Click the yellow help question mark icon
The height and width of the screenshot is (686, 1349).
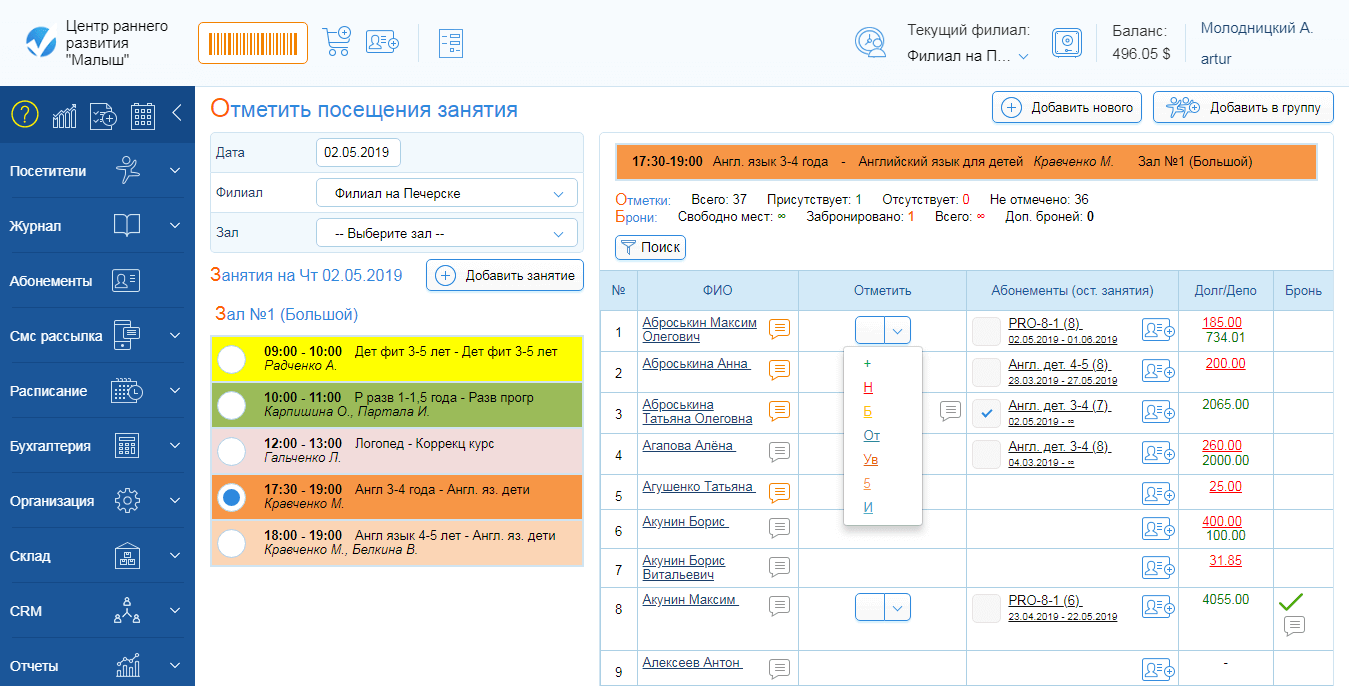24,115
